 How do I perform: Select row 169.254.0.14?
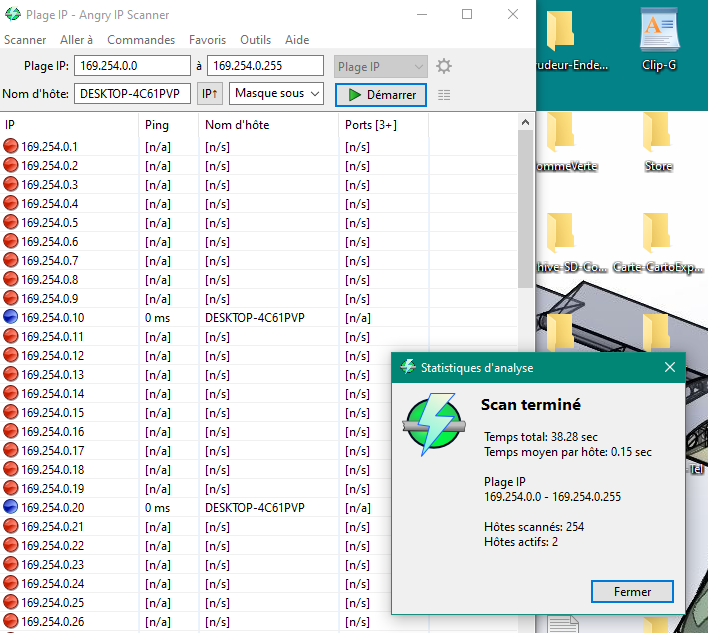(196, 393)
